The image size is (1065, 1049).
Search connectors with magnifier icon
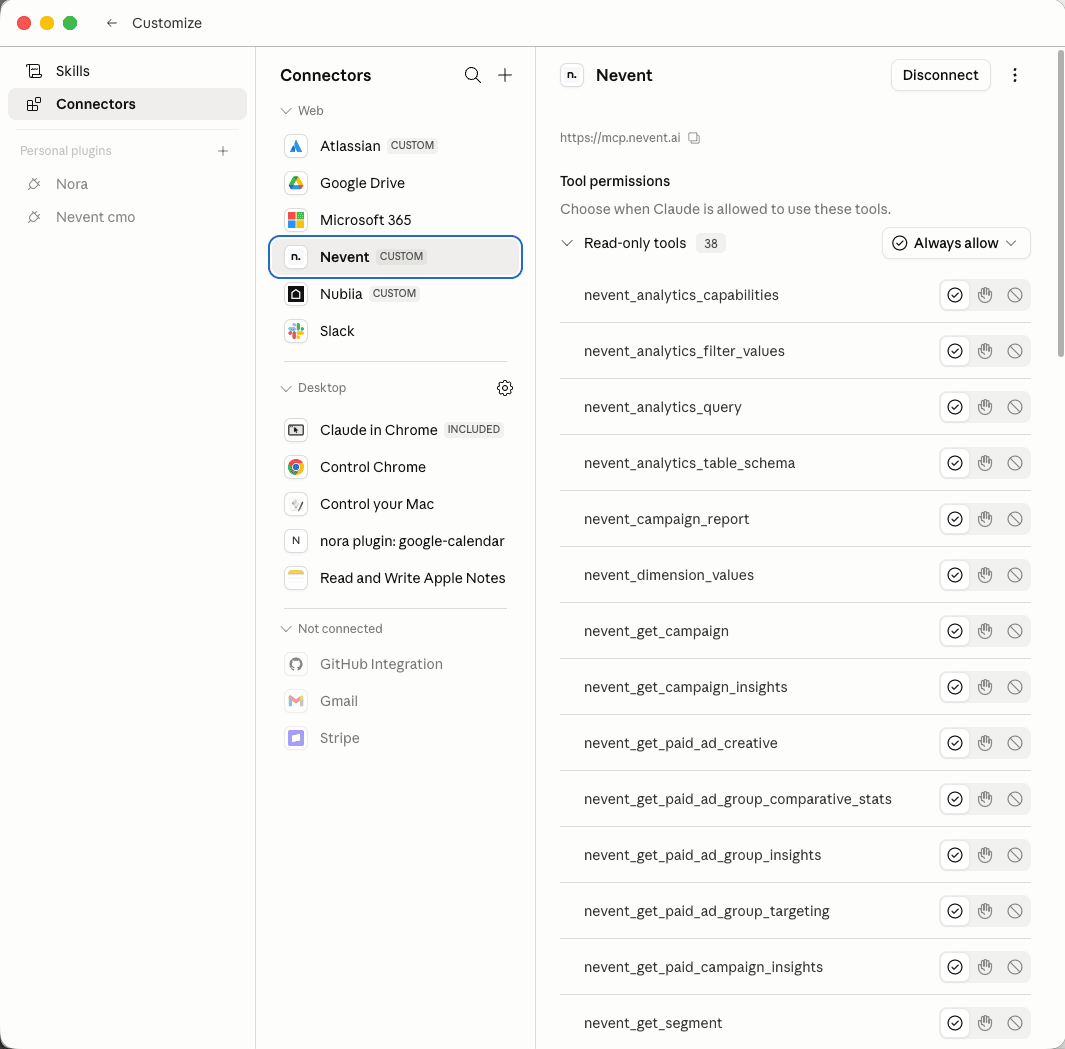pos(473,75)
